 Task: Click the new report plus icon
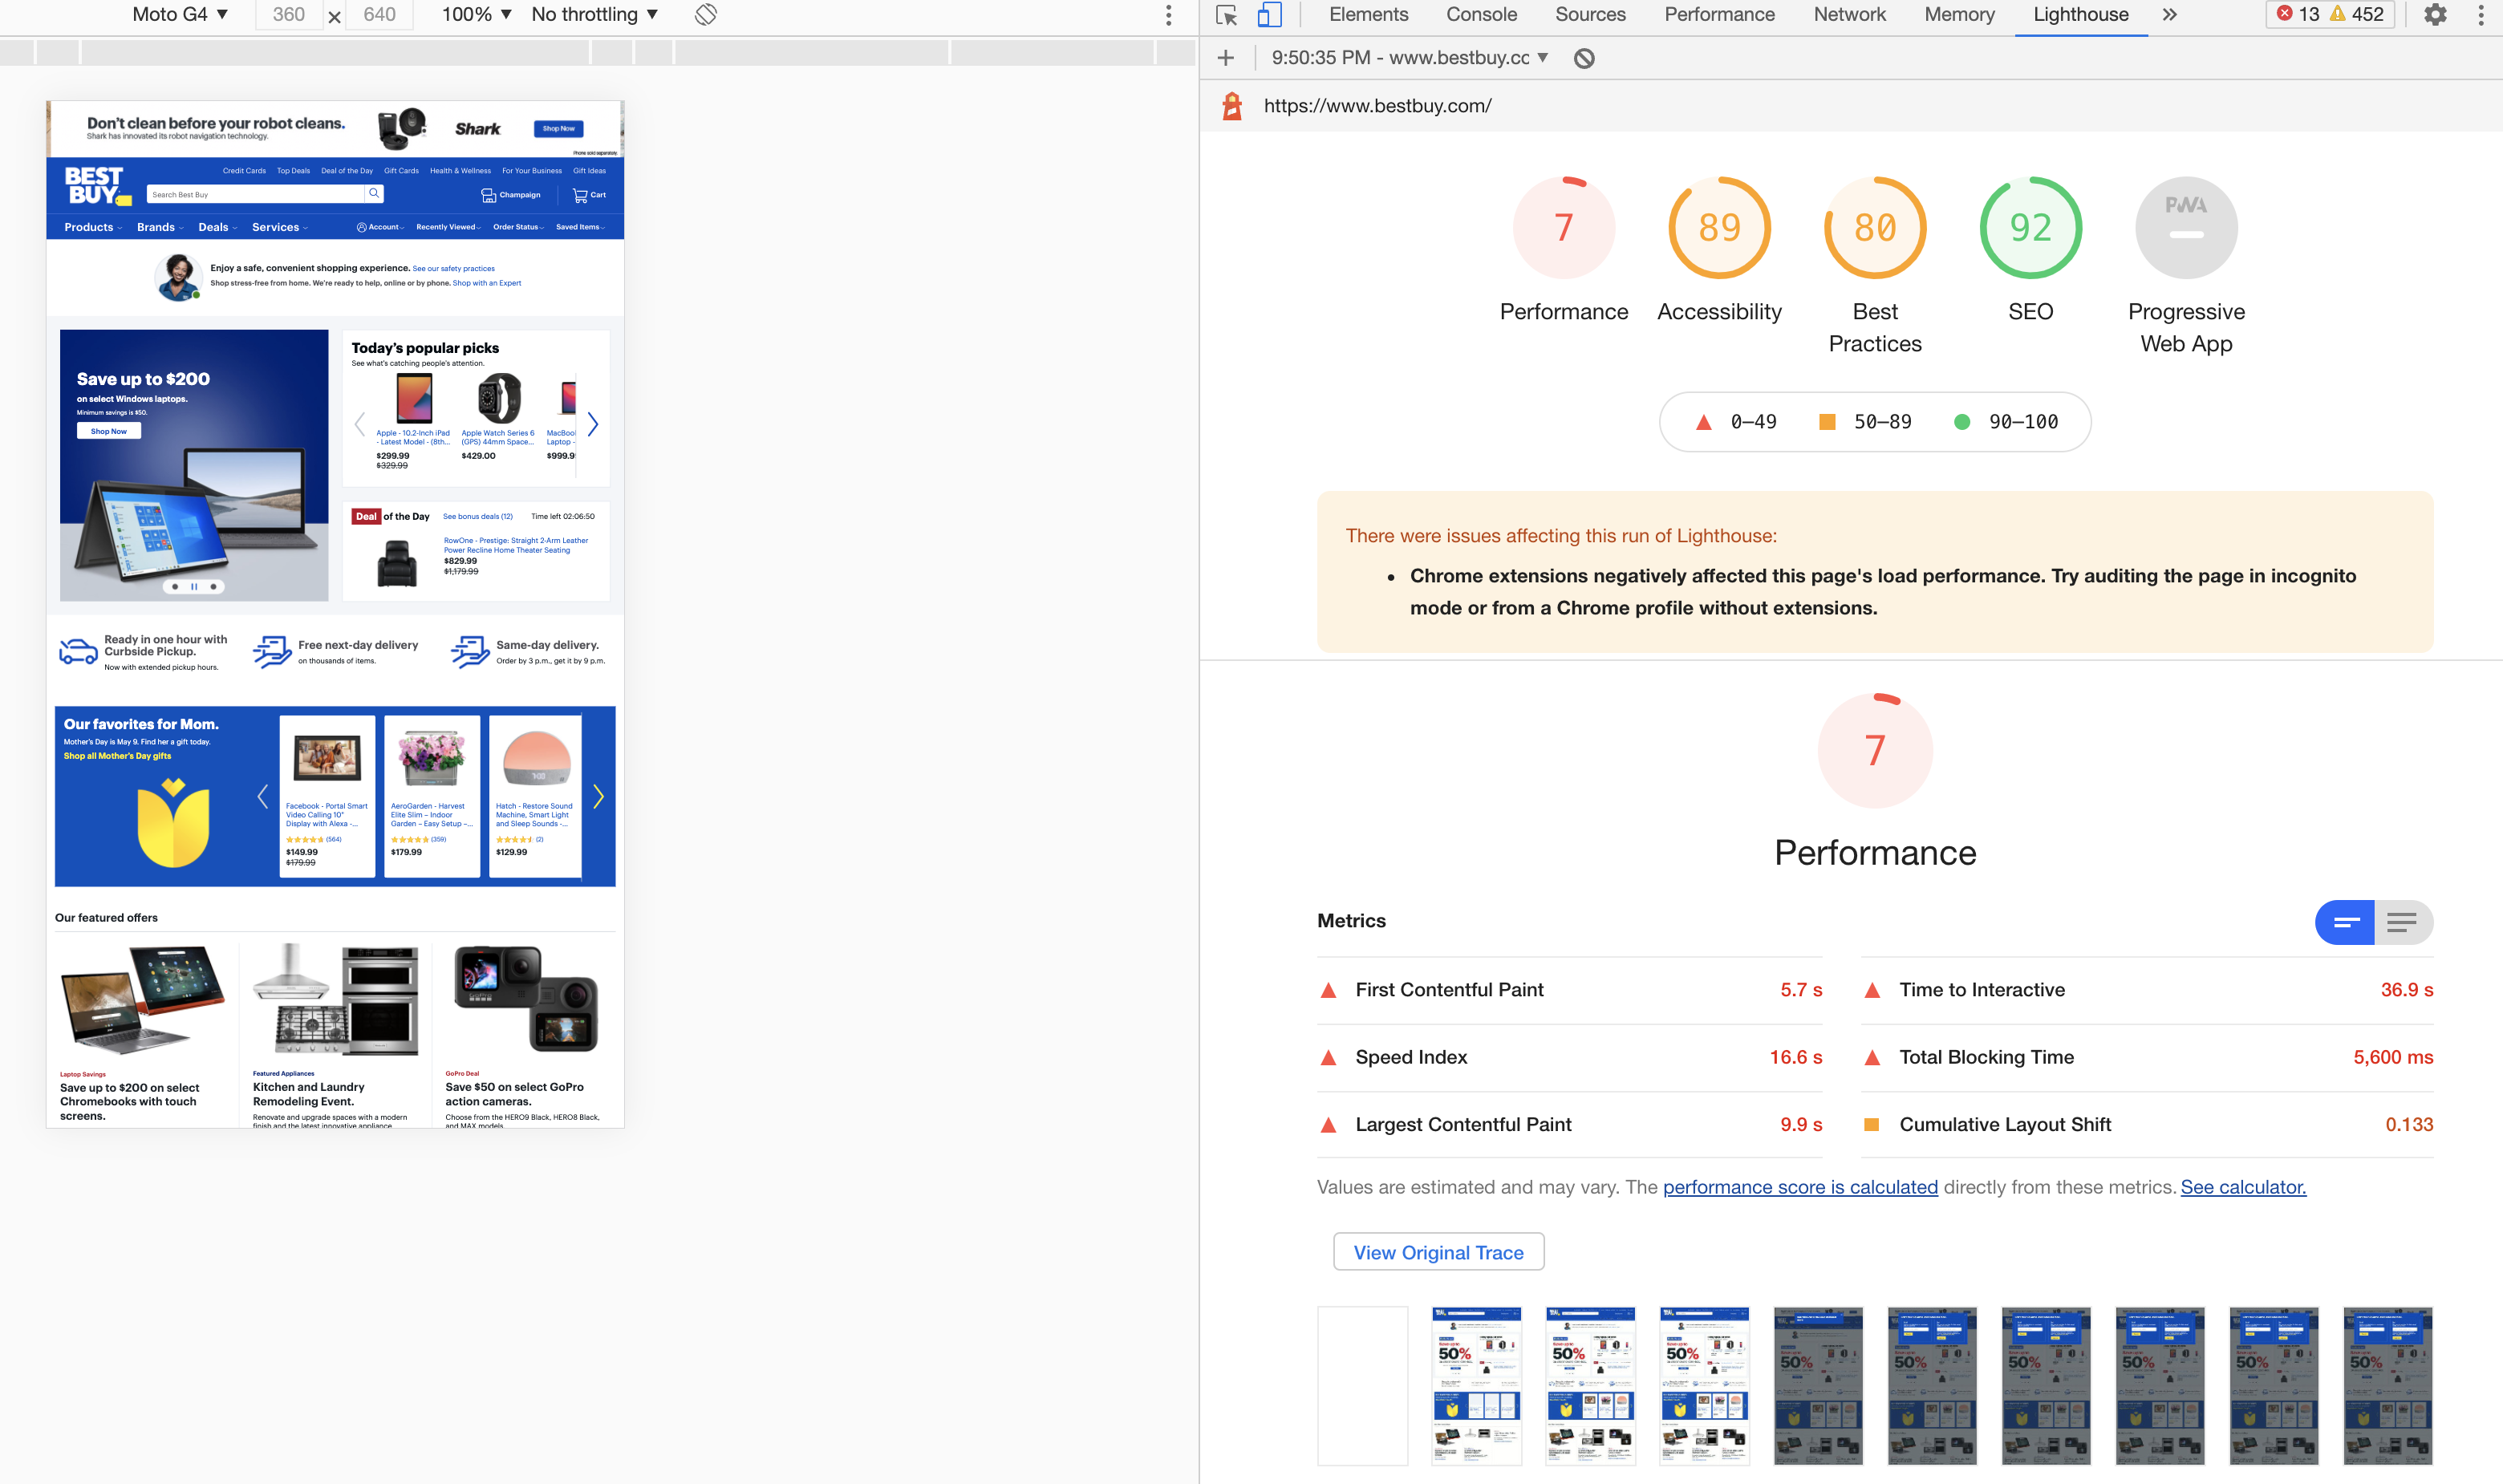click(x=1226, y=58)
